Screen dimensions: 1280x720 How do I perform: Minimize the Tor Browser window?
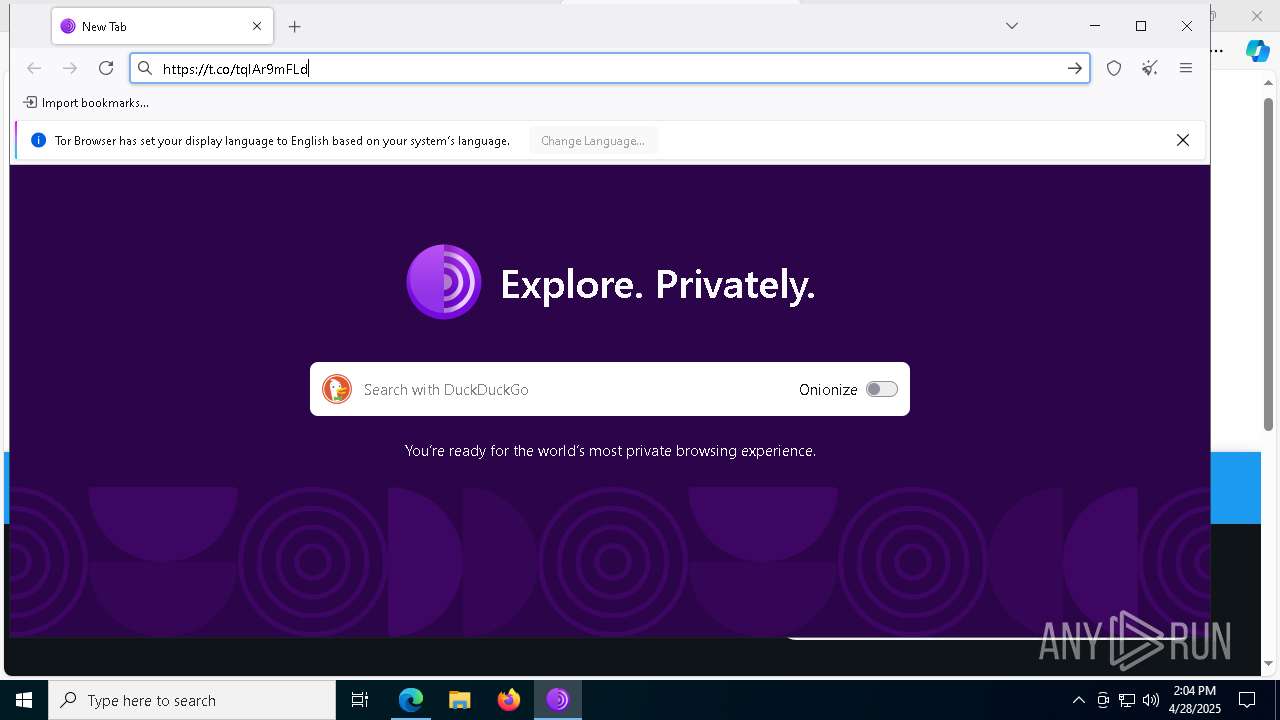[x=1095, y=26]
